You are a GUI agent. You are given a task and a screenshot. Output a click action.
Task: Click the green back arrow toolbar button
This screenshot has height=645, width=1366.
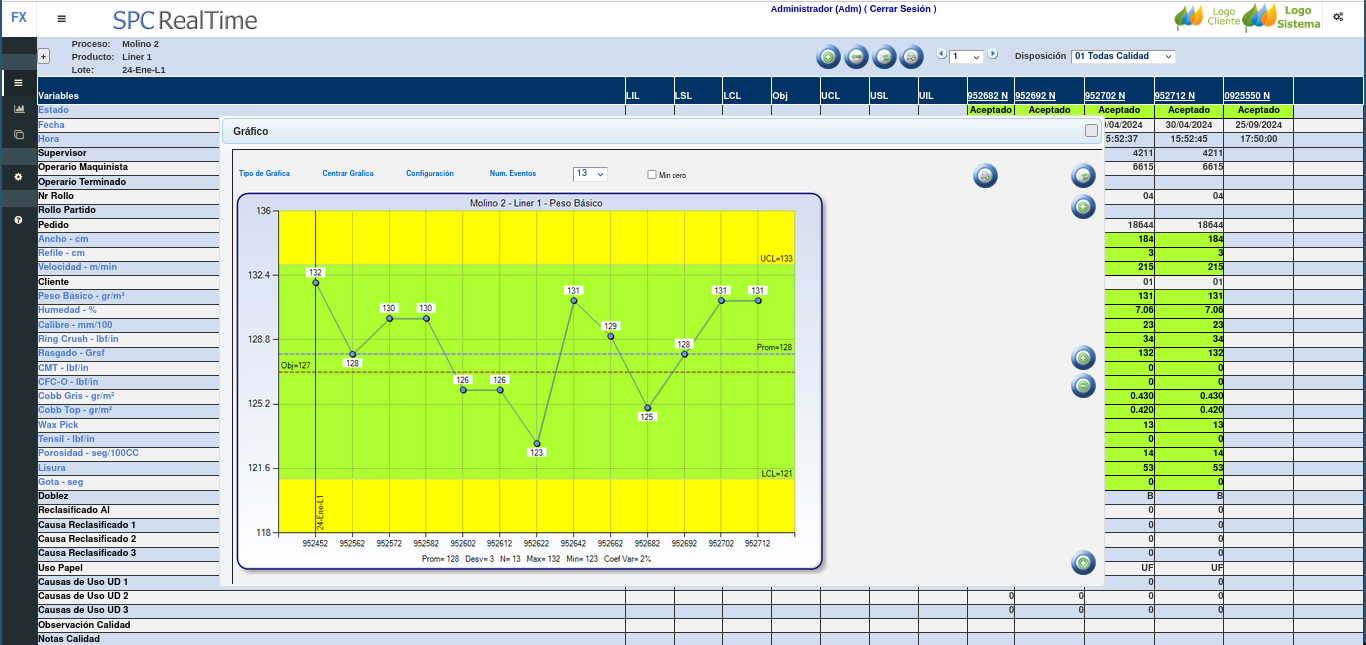tap(856, 57)
